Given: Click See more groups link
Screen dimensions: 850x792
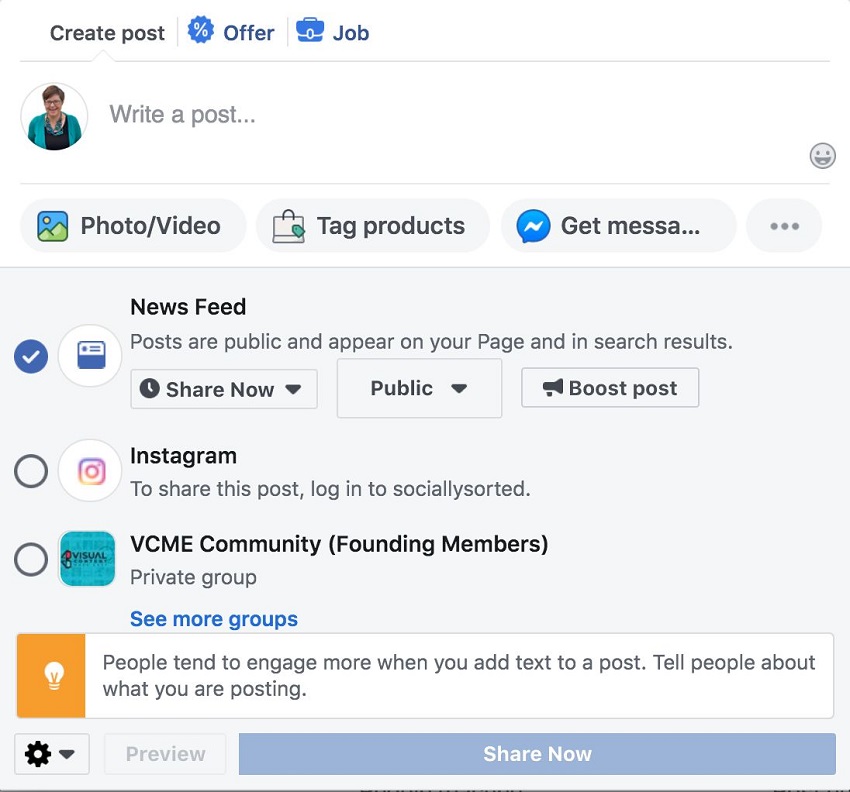Looking at the screenshot, I should 213,619.
